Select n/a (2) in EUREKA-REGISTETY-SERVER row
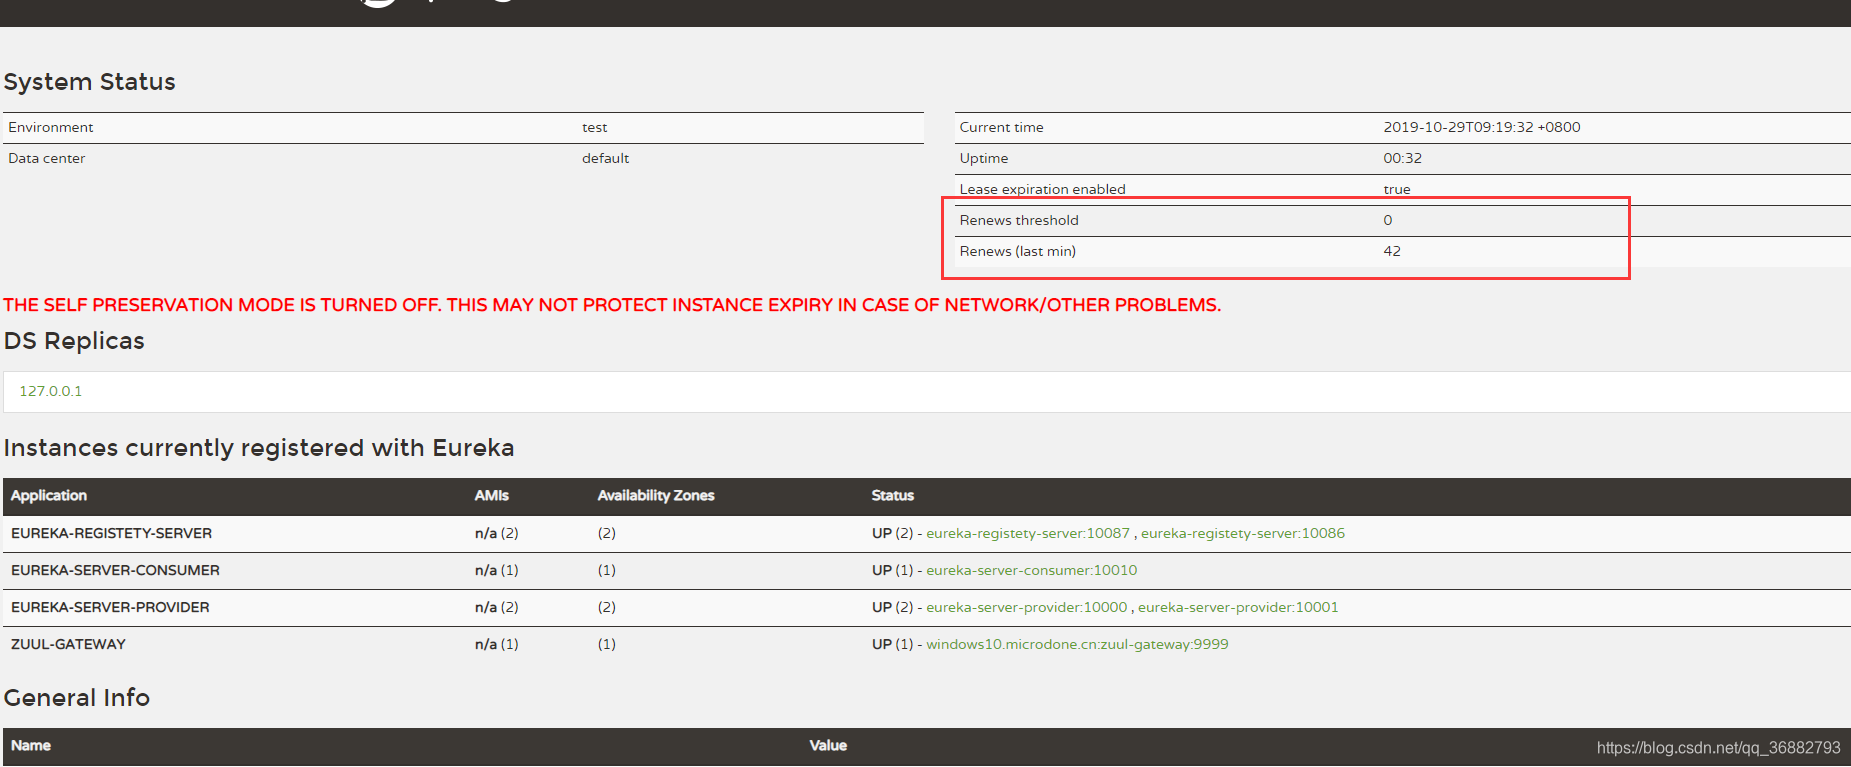This screenshot has height=767, width=1851. tap(497, 533)
